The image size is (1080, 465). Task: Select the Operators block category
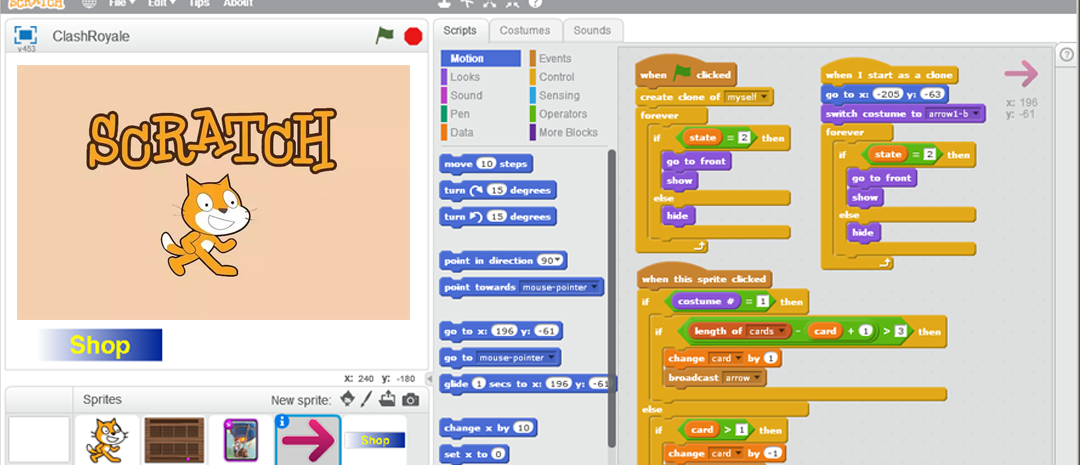pos(563,114)
